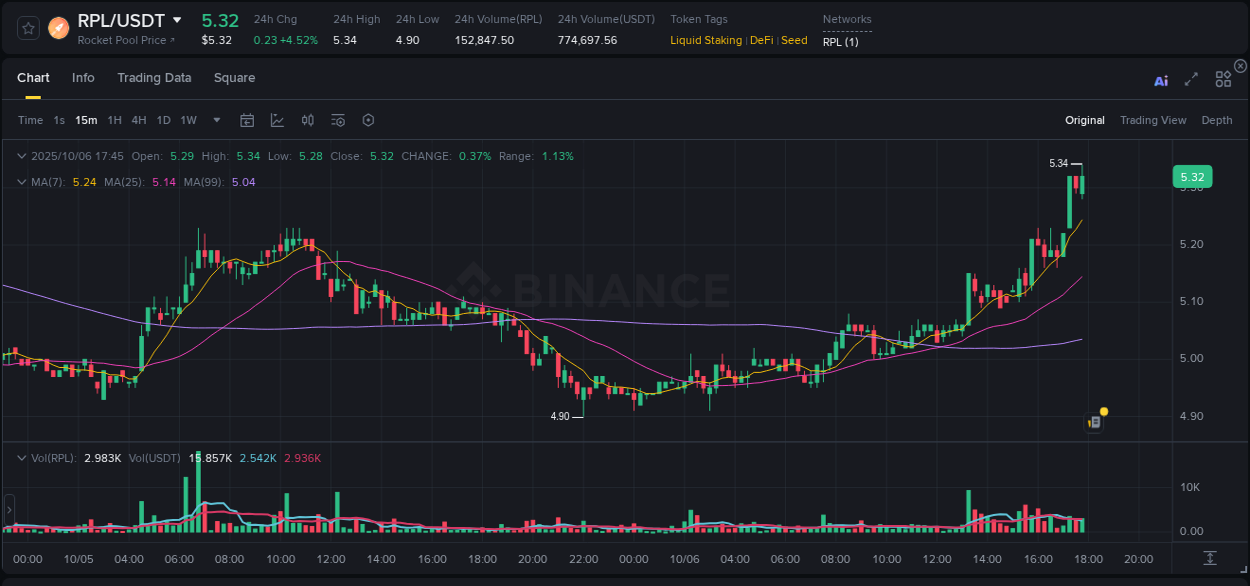Collapse the OHLC info row chevron

click(x=20, y=156)
